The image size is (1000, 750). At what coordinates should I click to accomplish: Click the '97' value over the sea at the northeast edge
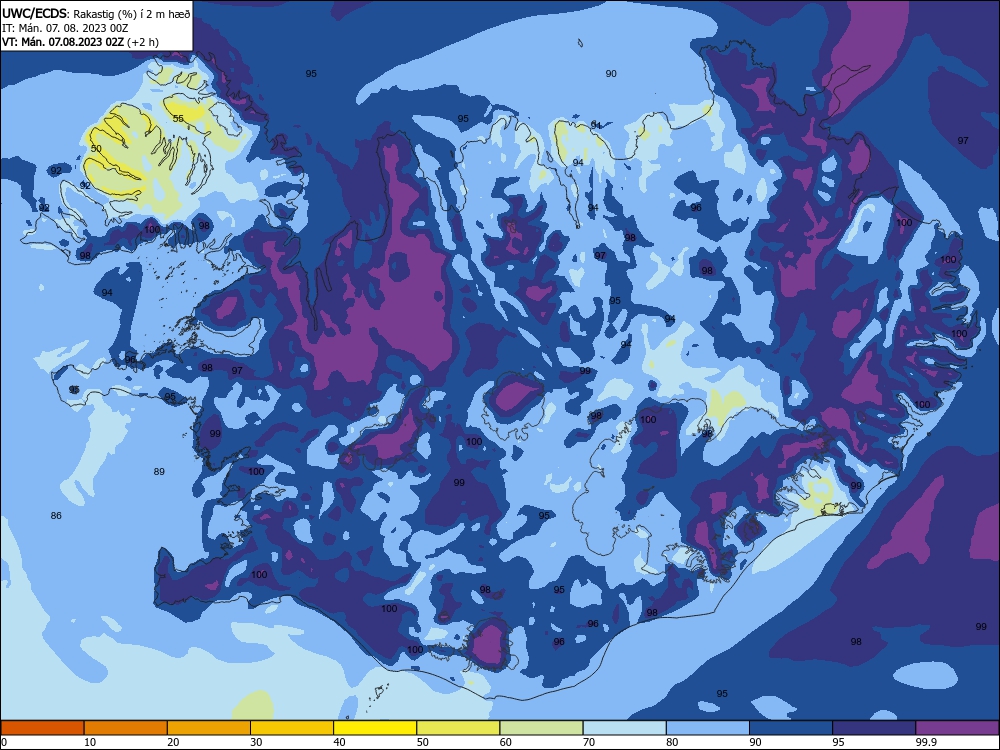click(963, 141)
